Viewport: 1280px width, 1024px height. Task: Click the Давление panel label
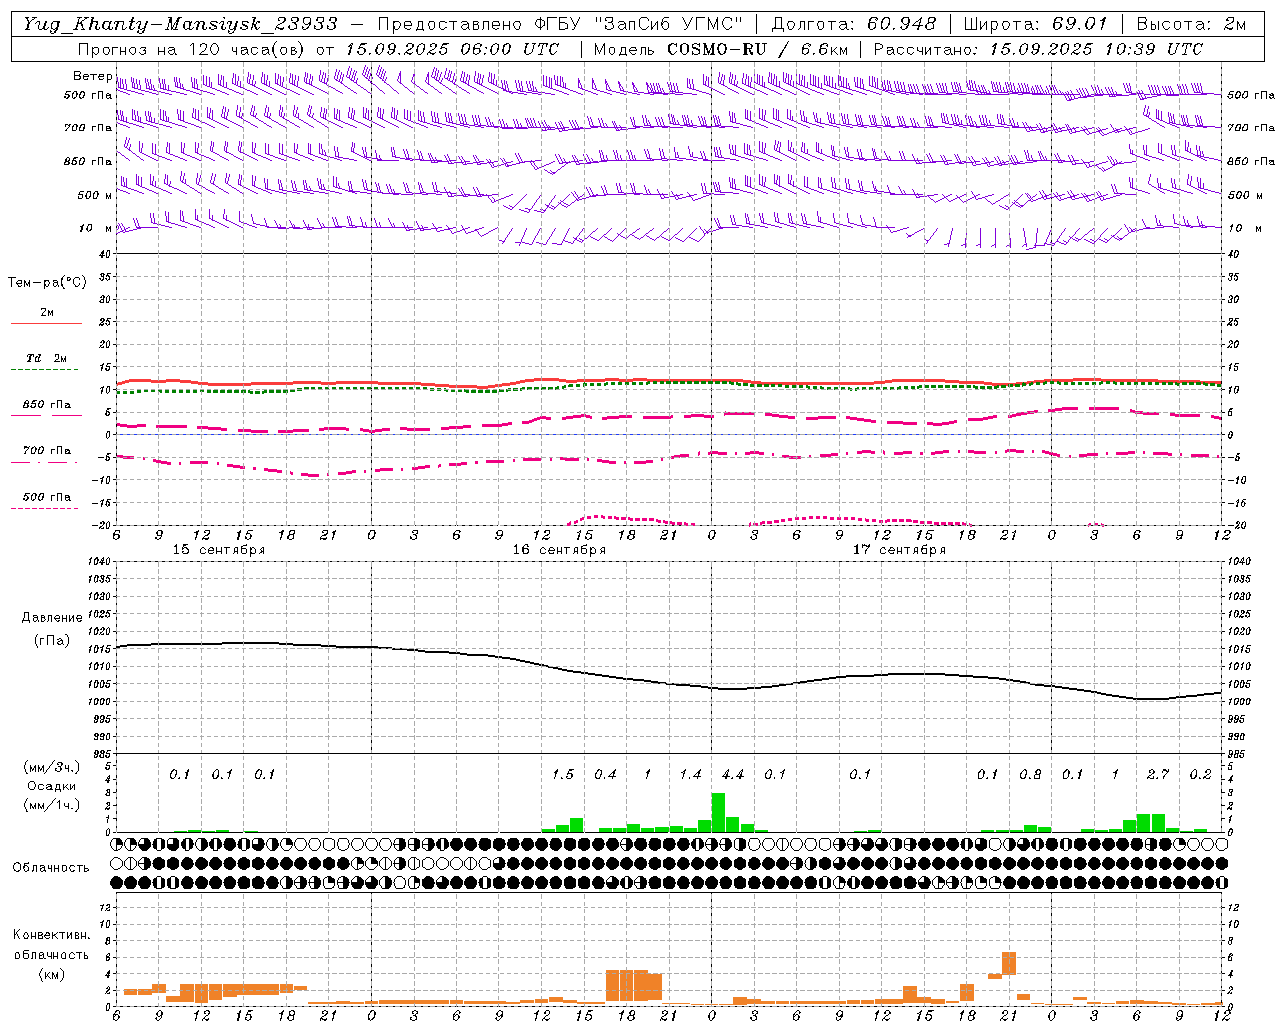click(51, 618)
